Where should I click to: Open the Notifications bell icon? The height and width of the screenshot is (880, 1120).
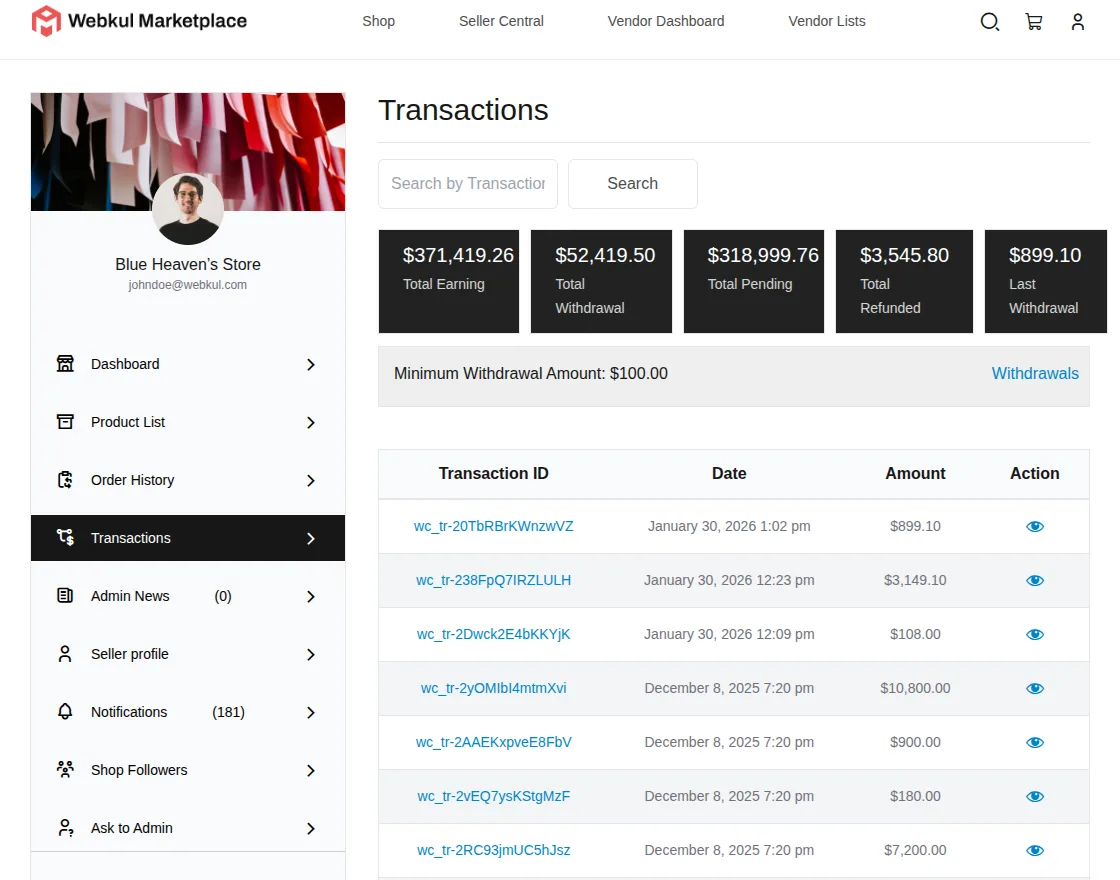click(66, 712)
